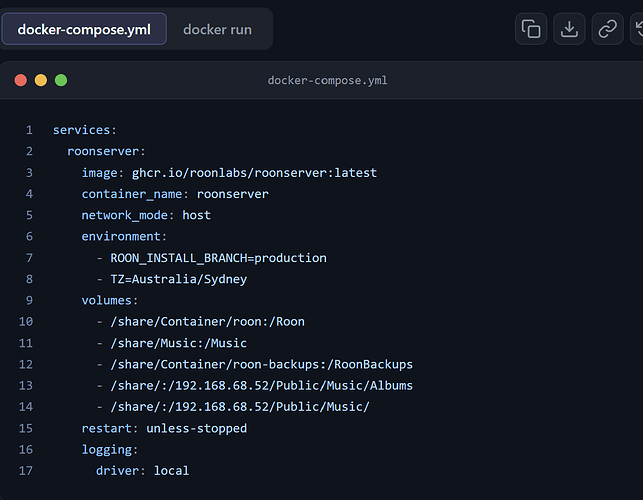The image size is (643, 500).
Task: Open the docker run tab
Action: (x=217, y=30)
